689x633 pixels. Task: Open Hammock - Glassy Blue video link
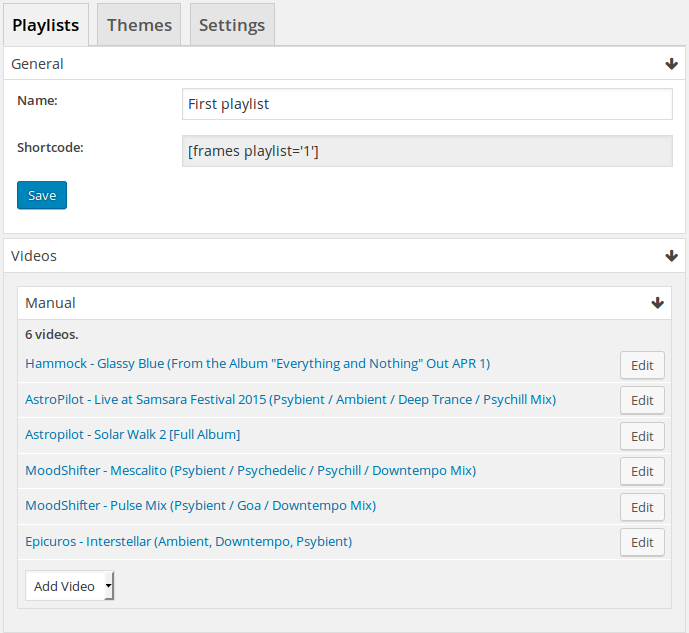click(257, 364)
